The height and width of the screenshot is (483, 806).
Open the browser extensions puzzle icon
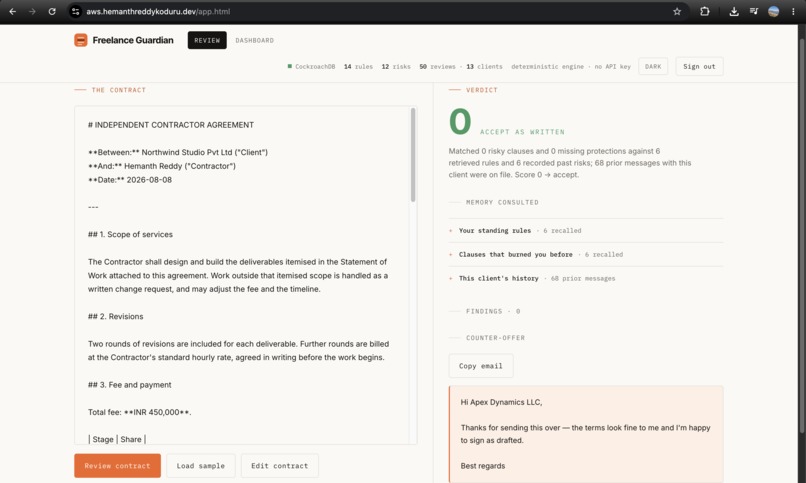pyautogui.click(x=705, y=11)
